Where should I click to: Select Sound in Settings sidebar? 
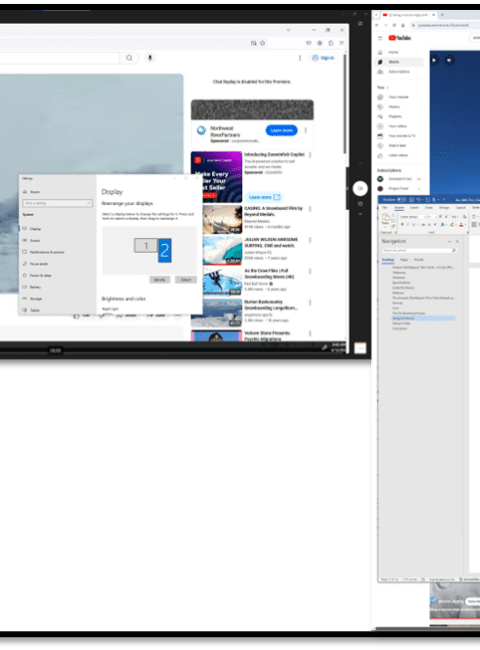coord(35,240)
